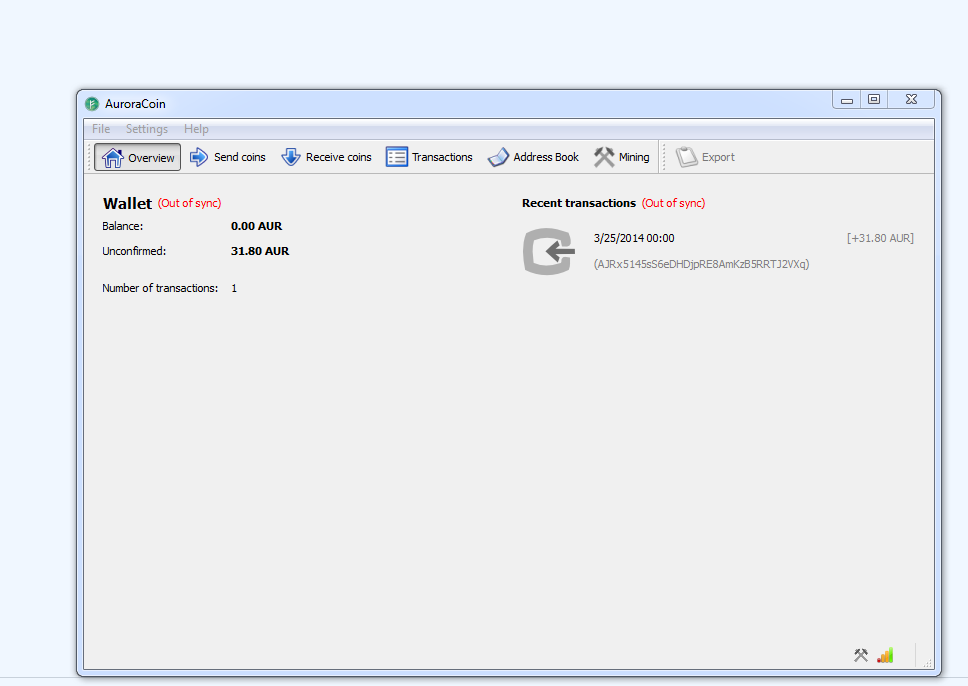Viewport: 968px width, 686px height.
Task: Open the Help menu
Action: 196,128
